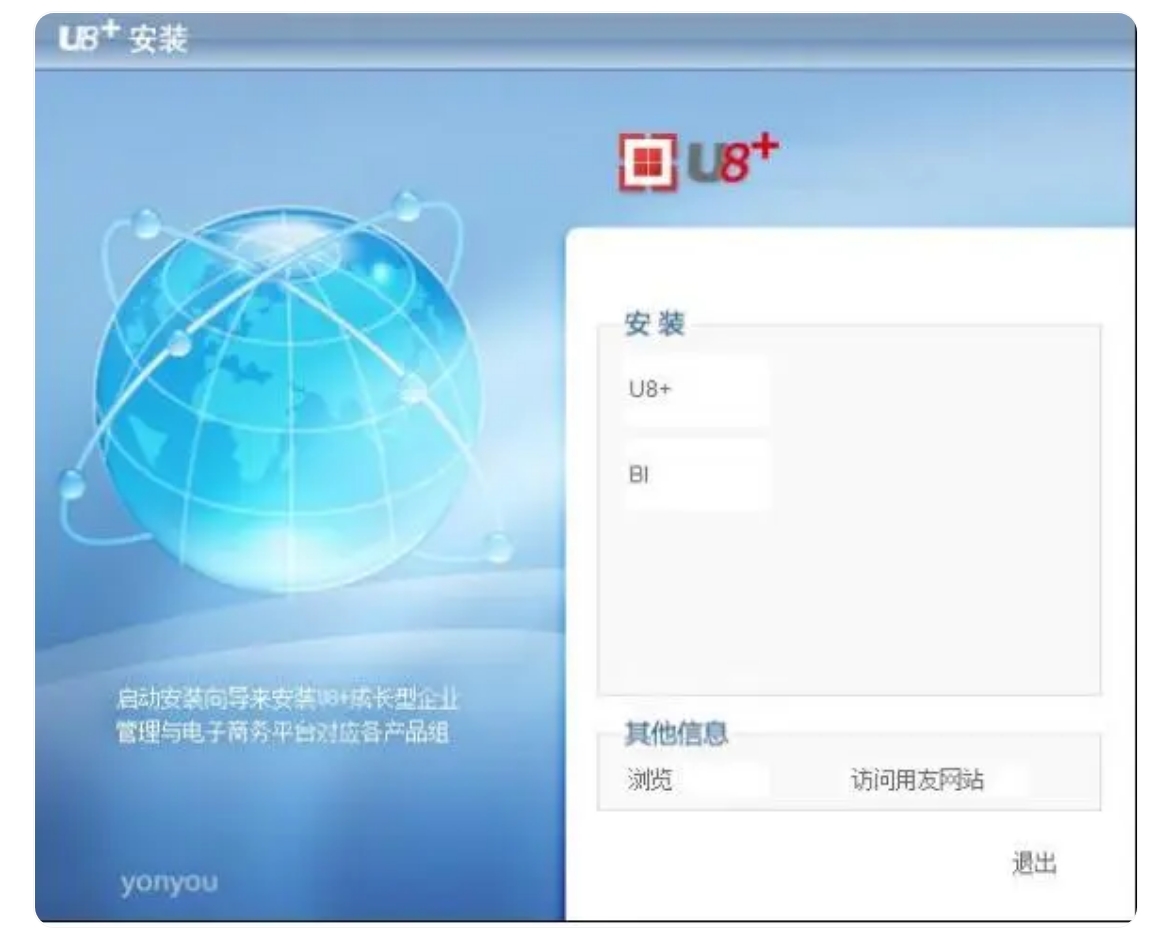
Task: Click the orbit sphere at globe's upper-left
Action: [x=146, y=223]
